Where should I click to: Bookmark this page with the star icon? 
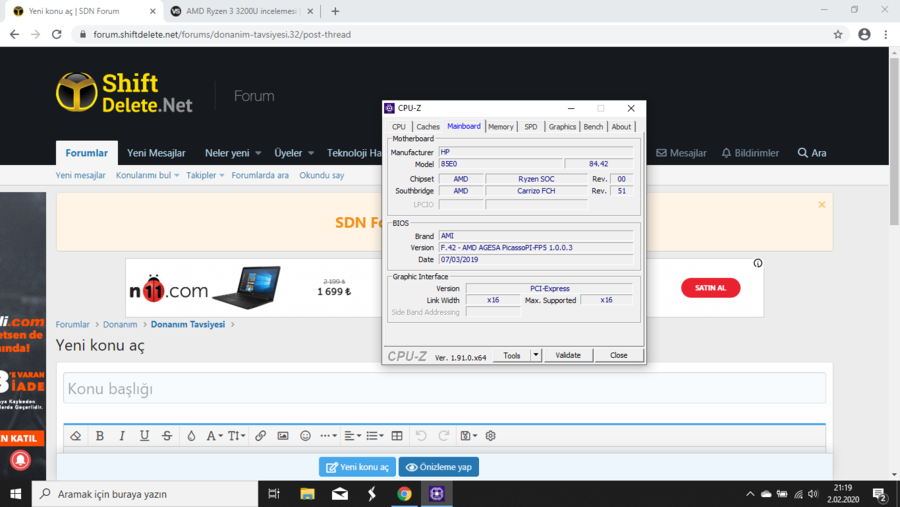tap(838, 34)
